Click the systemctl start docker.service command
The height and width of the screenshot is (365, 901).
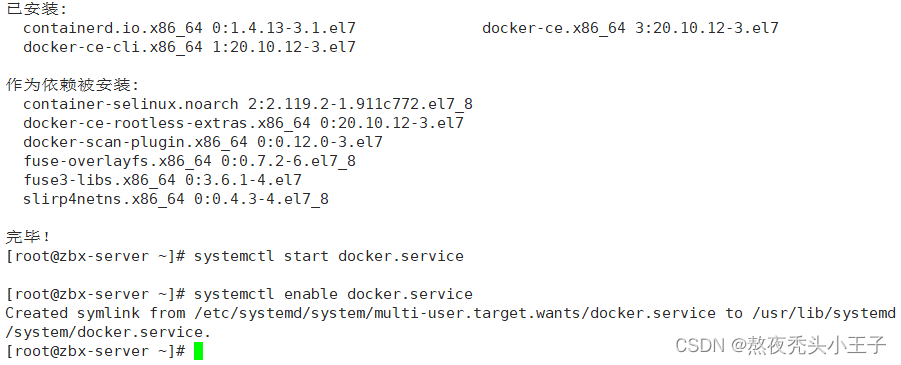329,256
